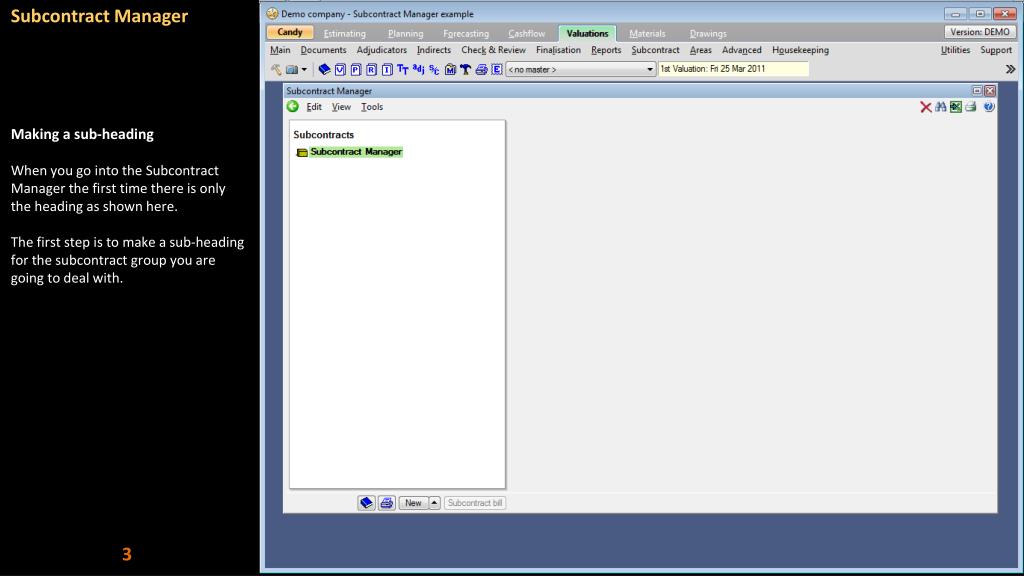Switch to the Cashflow tab
The height and width of the screenshot is (576, 1024).
pyautogui.click(x=526, y=33)
